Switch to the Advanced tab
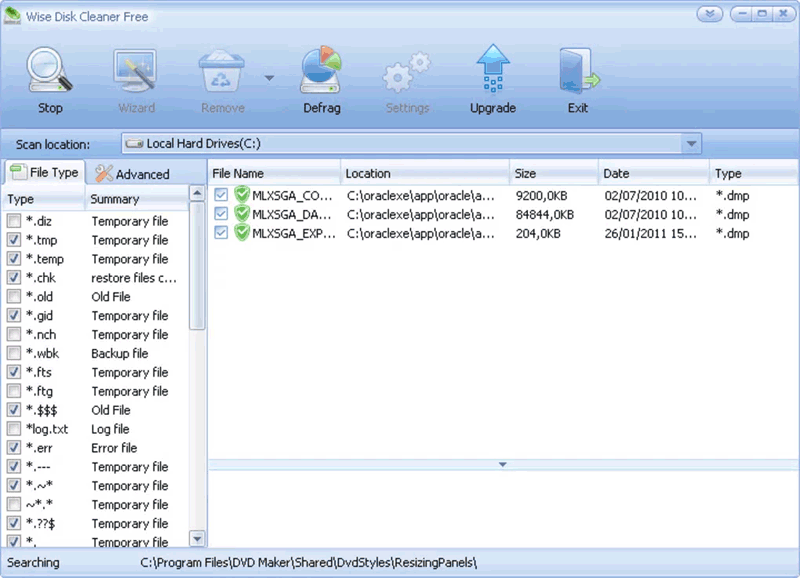 point(133,174)
